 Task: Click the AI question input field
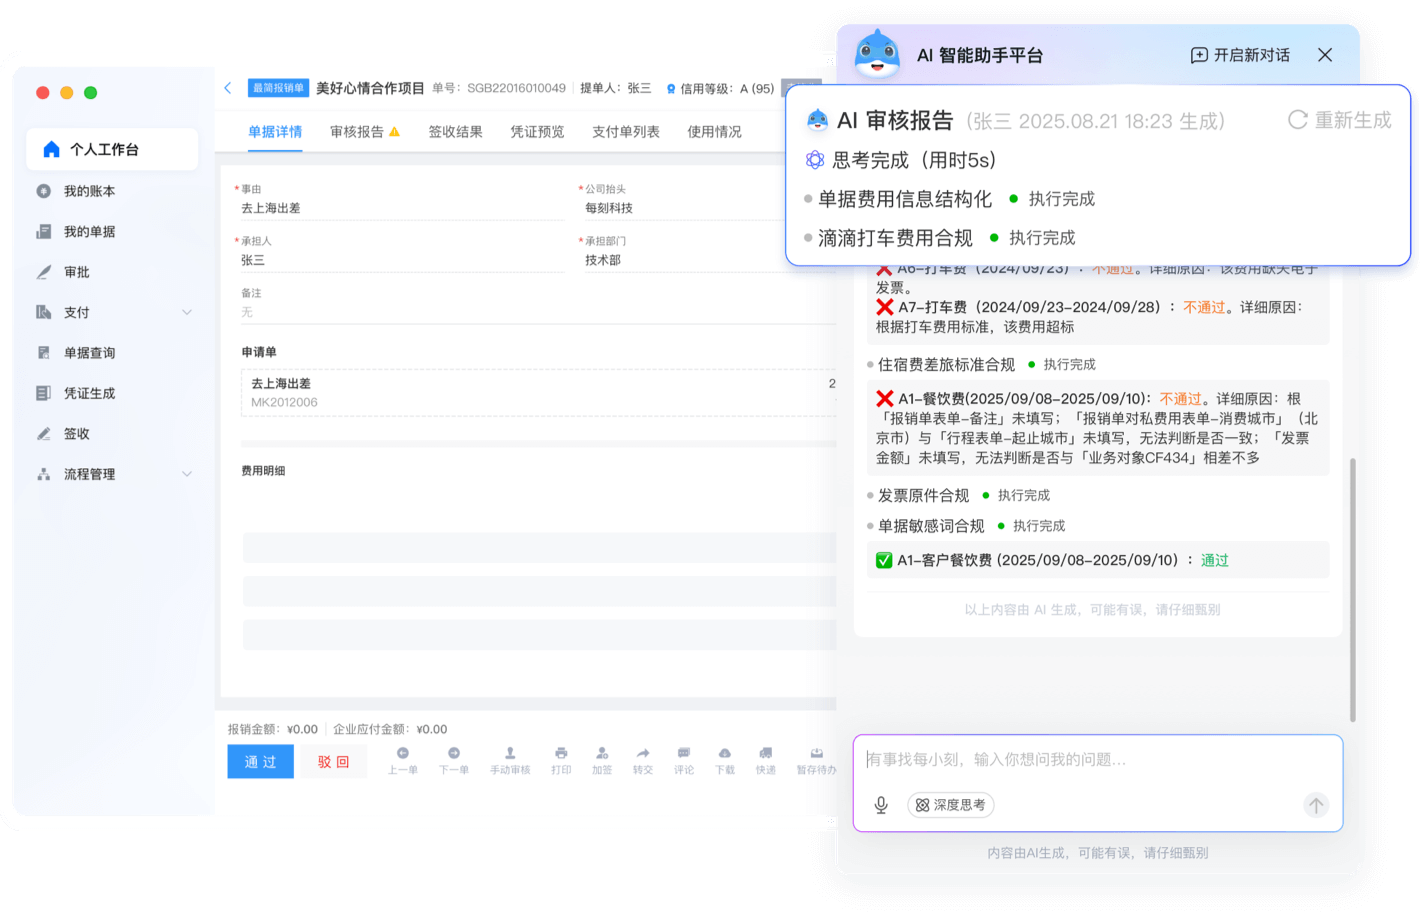click(1096, 760)
